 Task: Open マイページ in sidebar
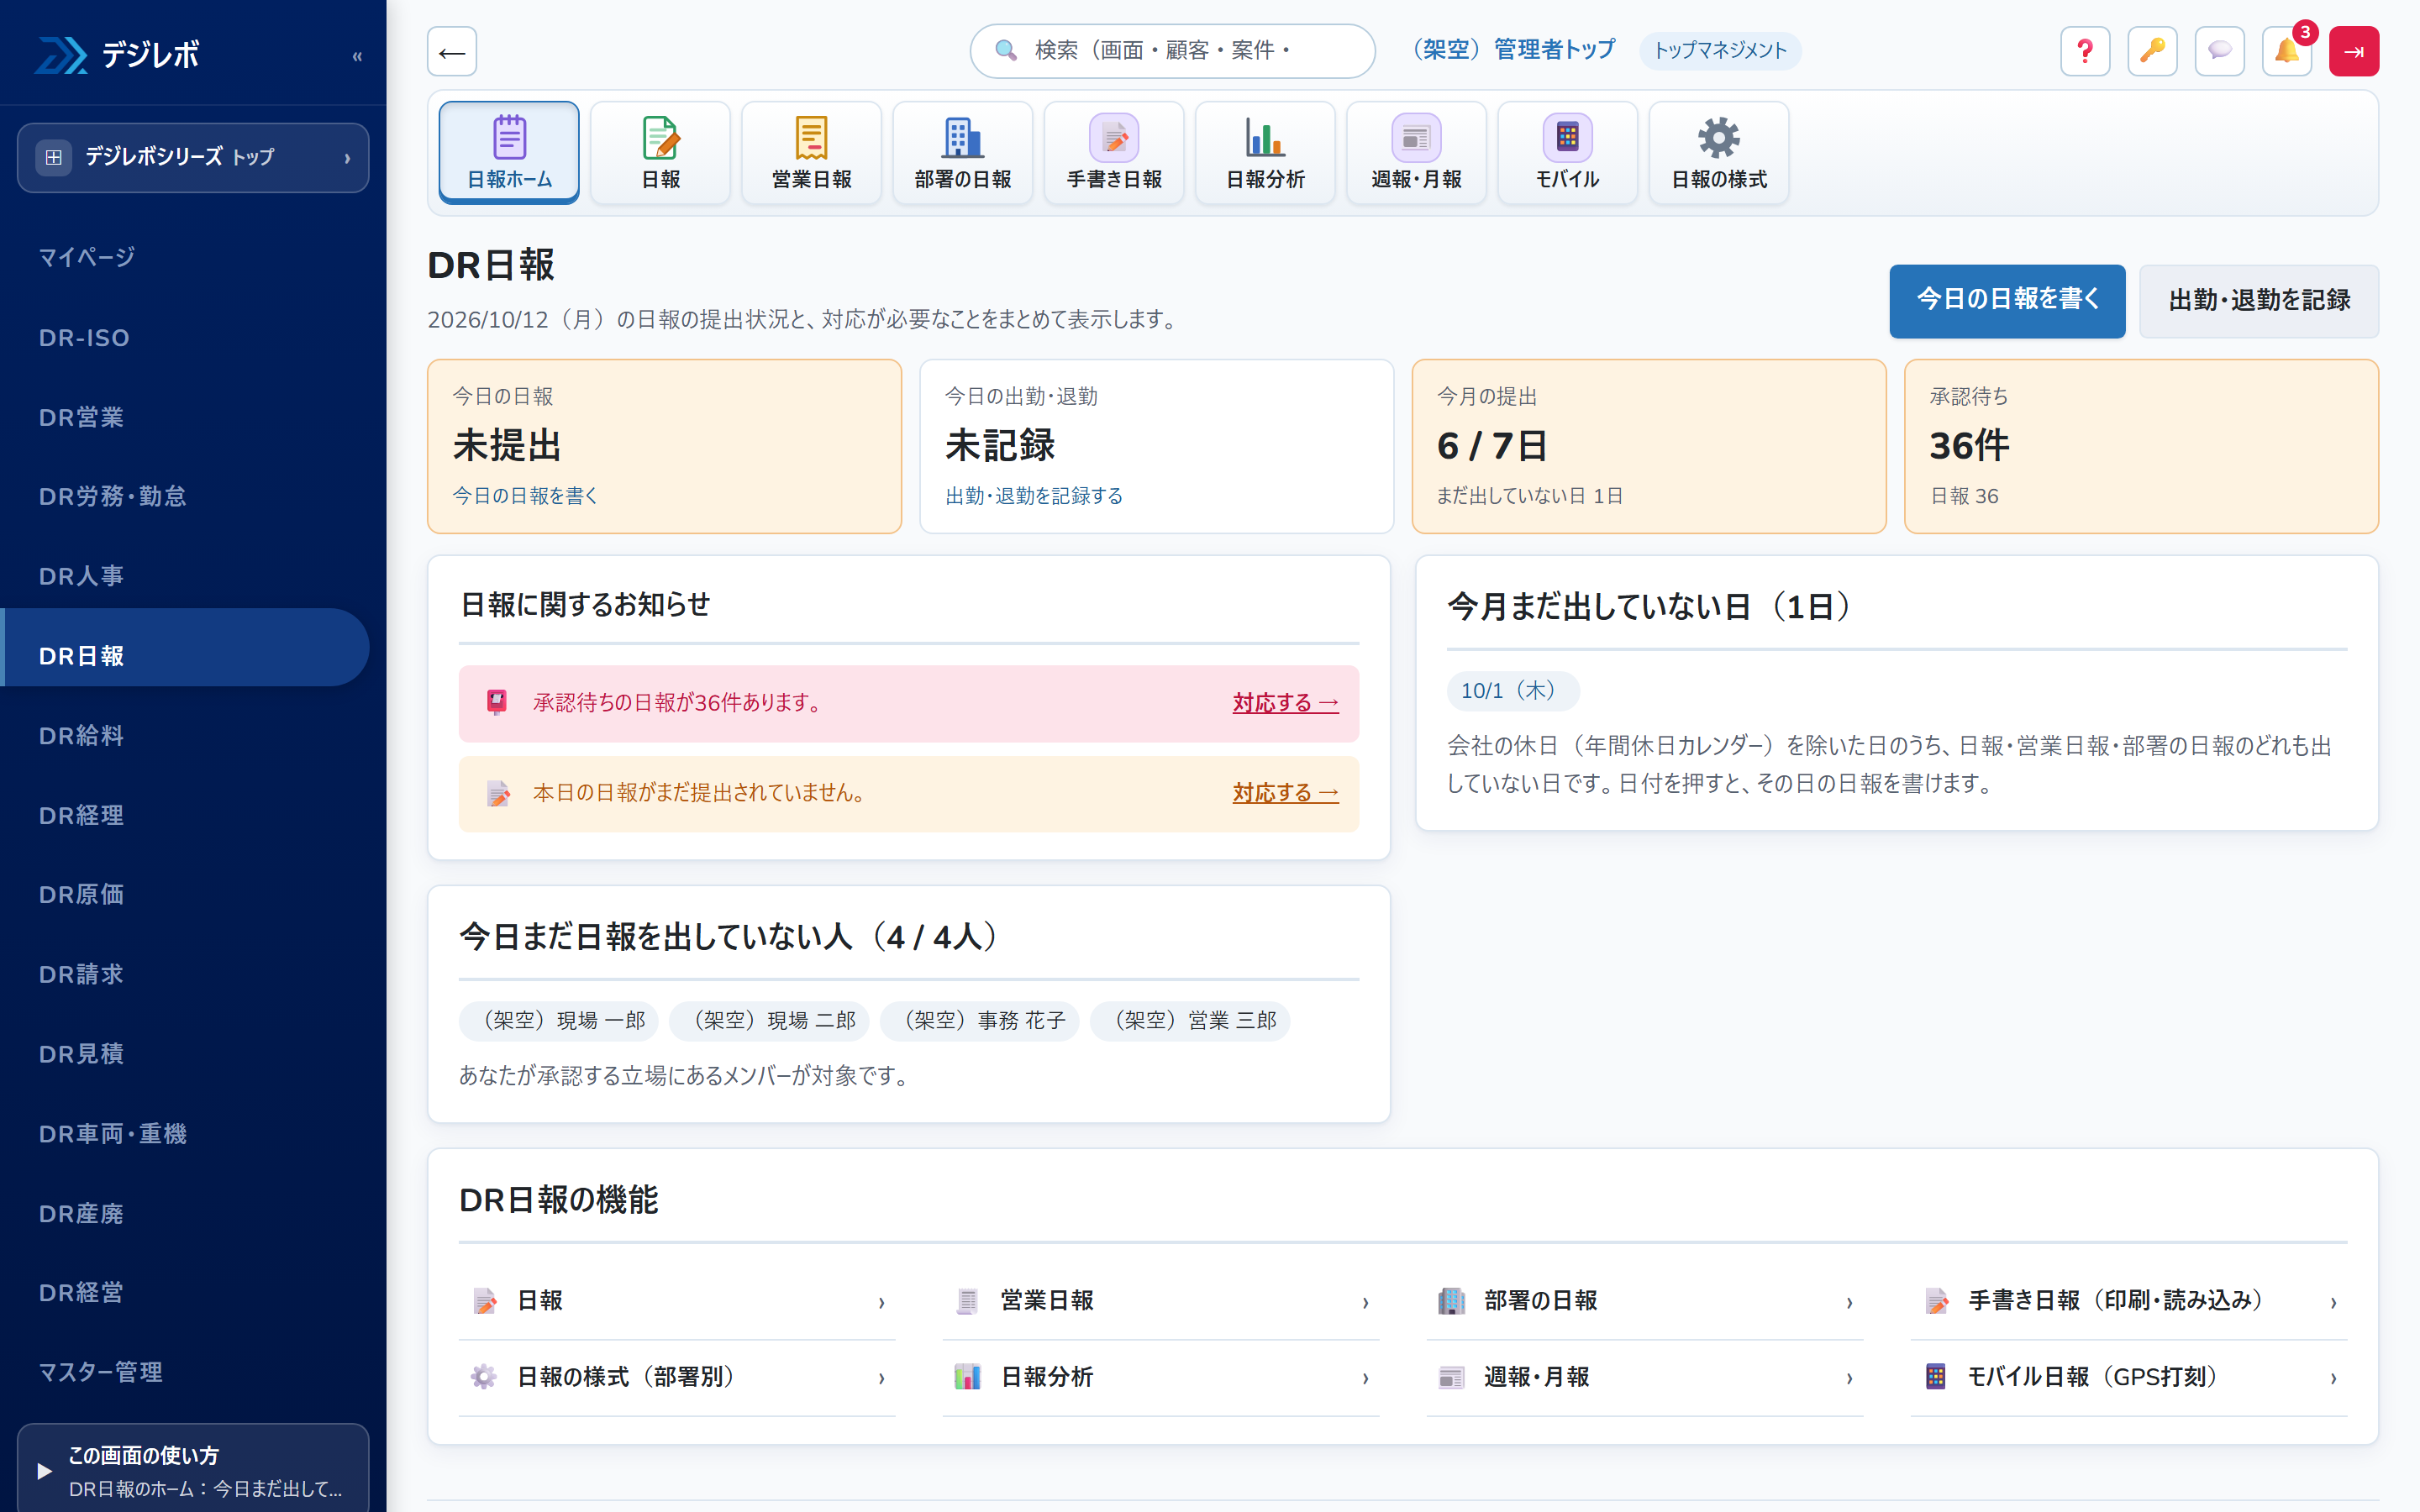click(x=185, y=257)
